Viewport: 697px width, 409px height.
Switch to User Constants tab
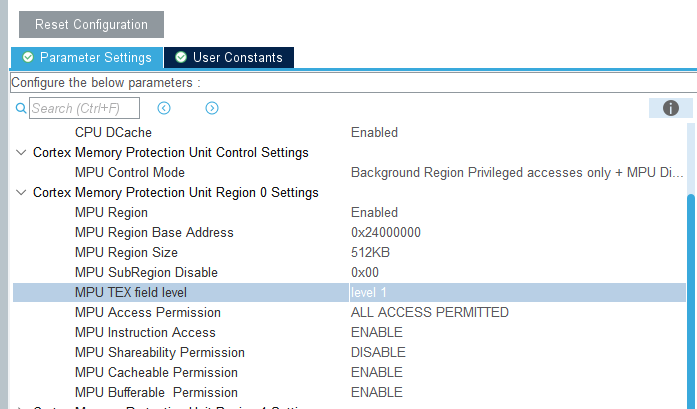tap(229, 57)
